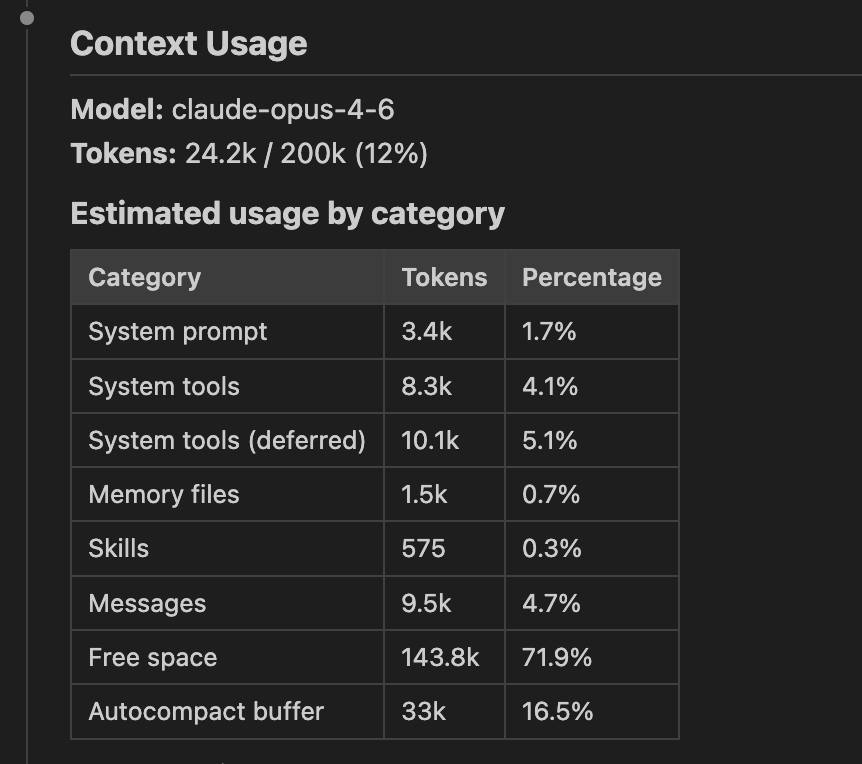862x764 pixels.
Task: Click the Memory files row label
Action: pyautogui.click(x=164, y=494)
